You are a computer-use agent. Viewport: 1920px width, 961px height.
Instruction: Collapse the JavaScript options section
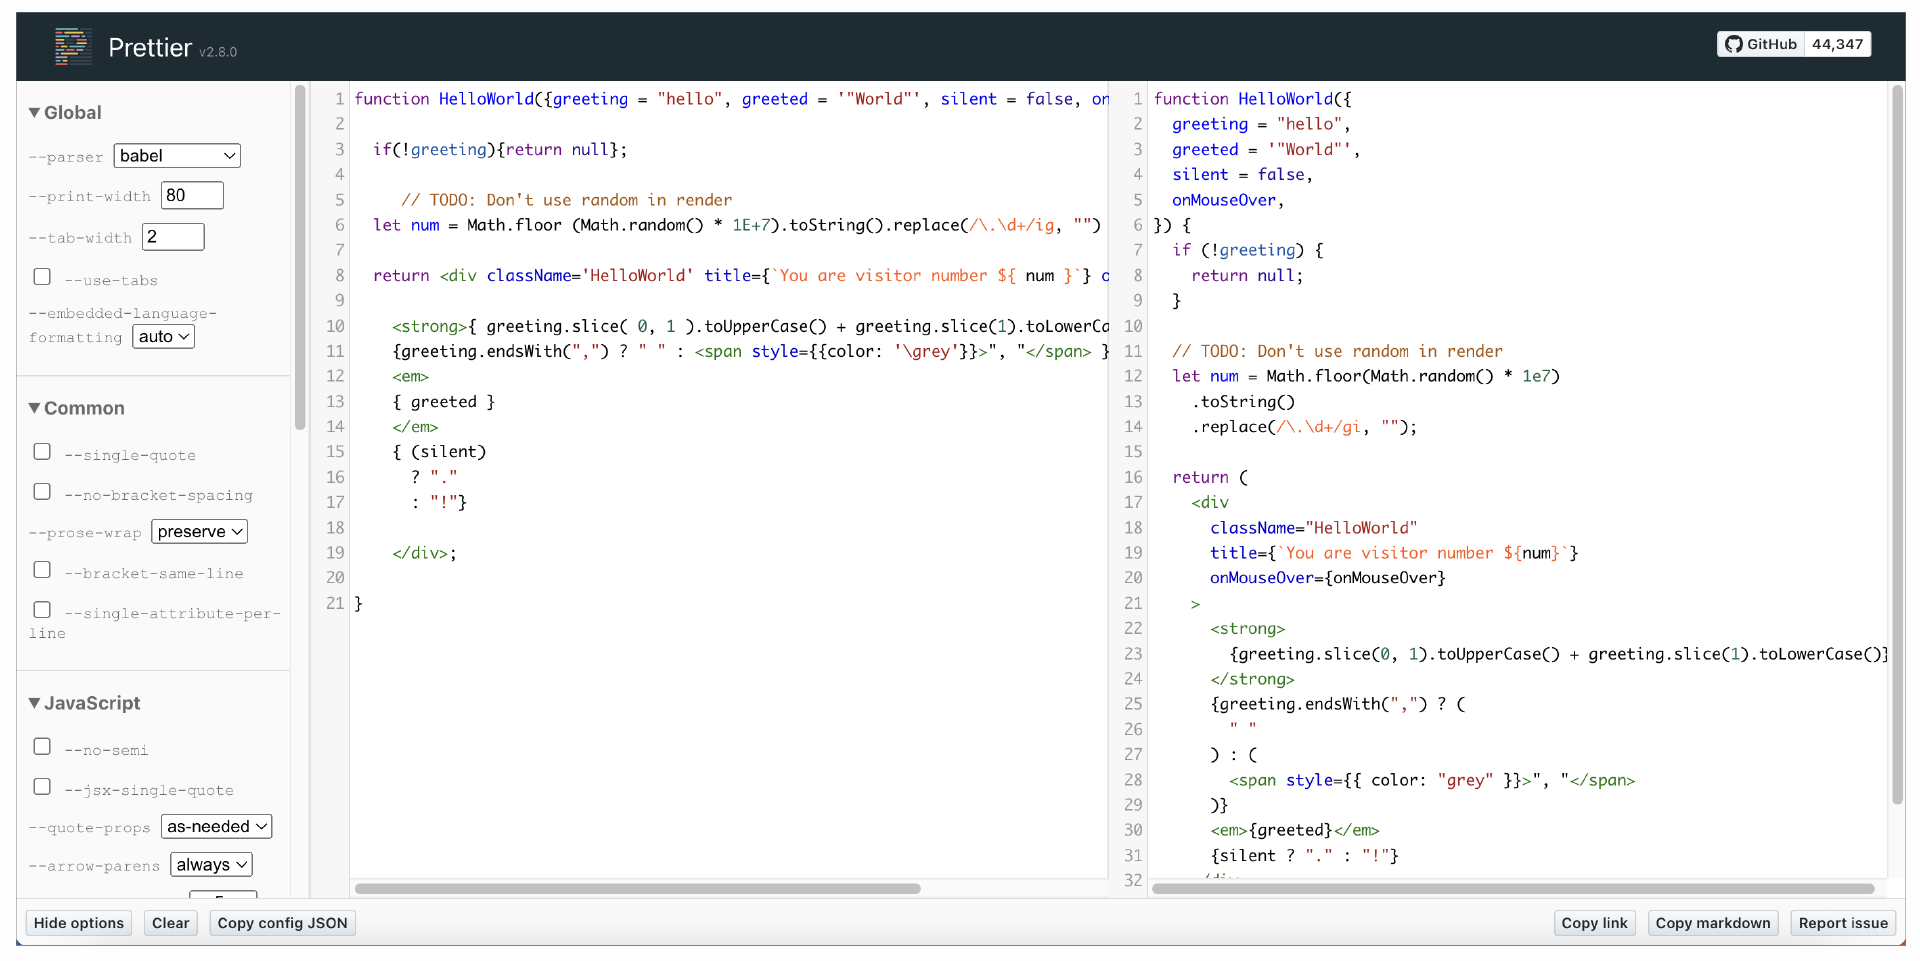click(x=85, y=703)
